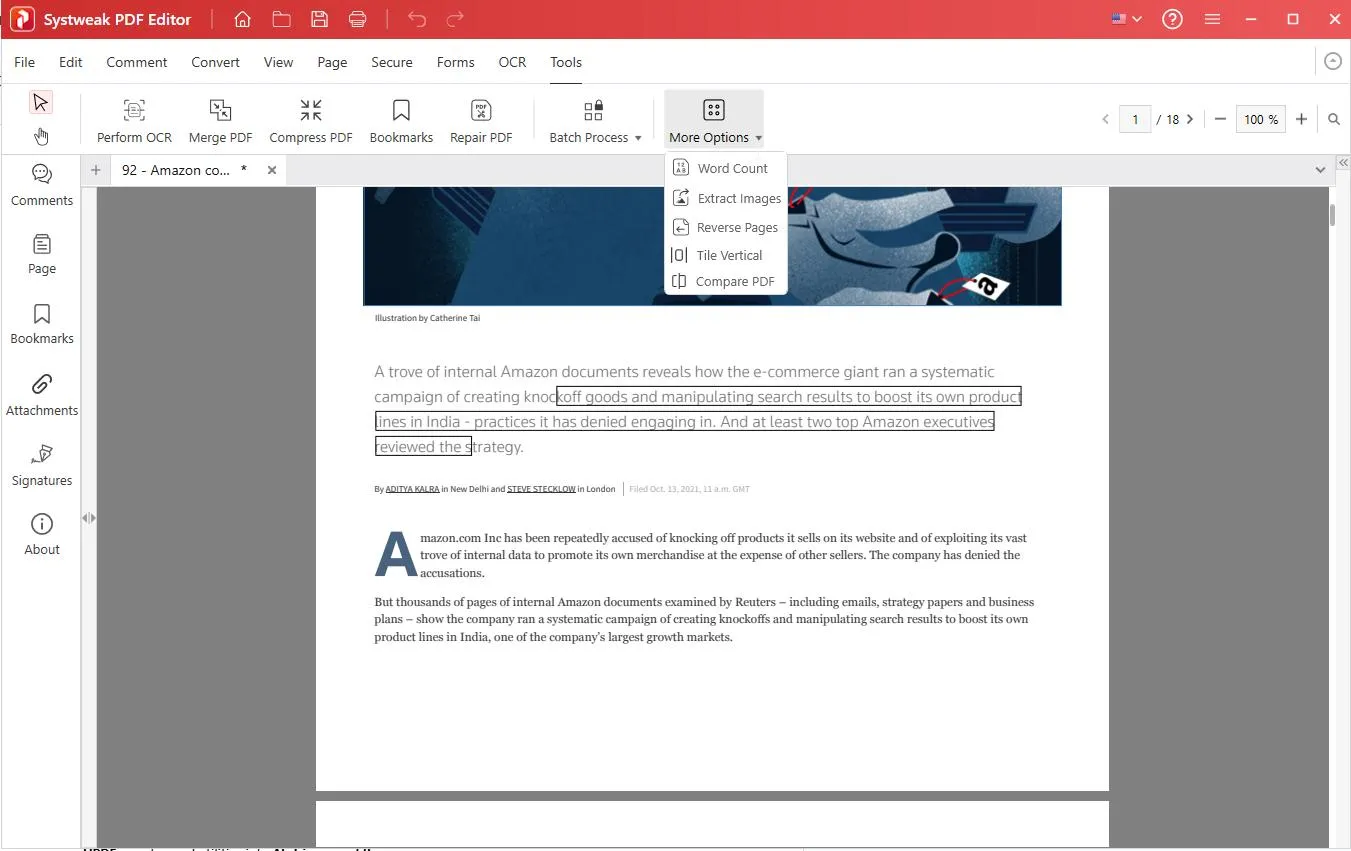1351x851 pixels.
Task: Start the Compress PDF tool
Action: pos(311,121)
